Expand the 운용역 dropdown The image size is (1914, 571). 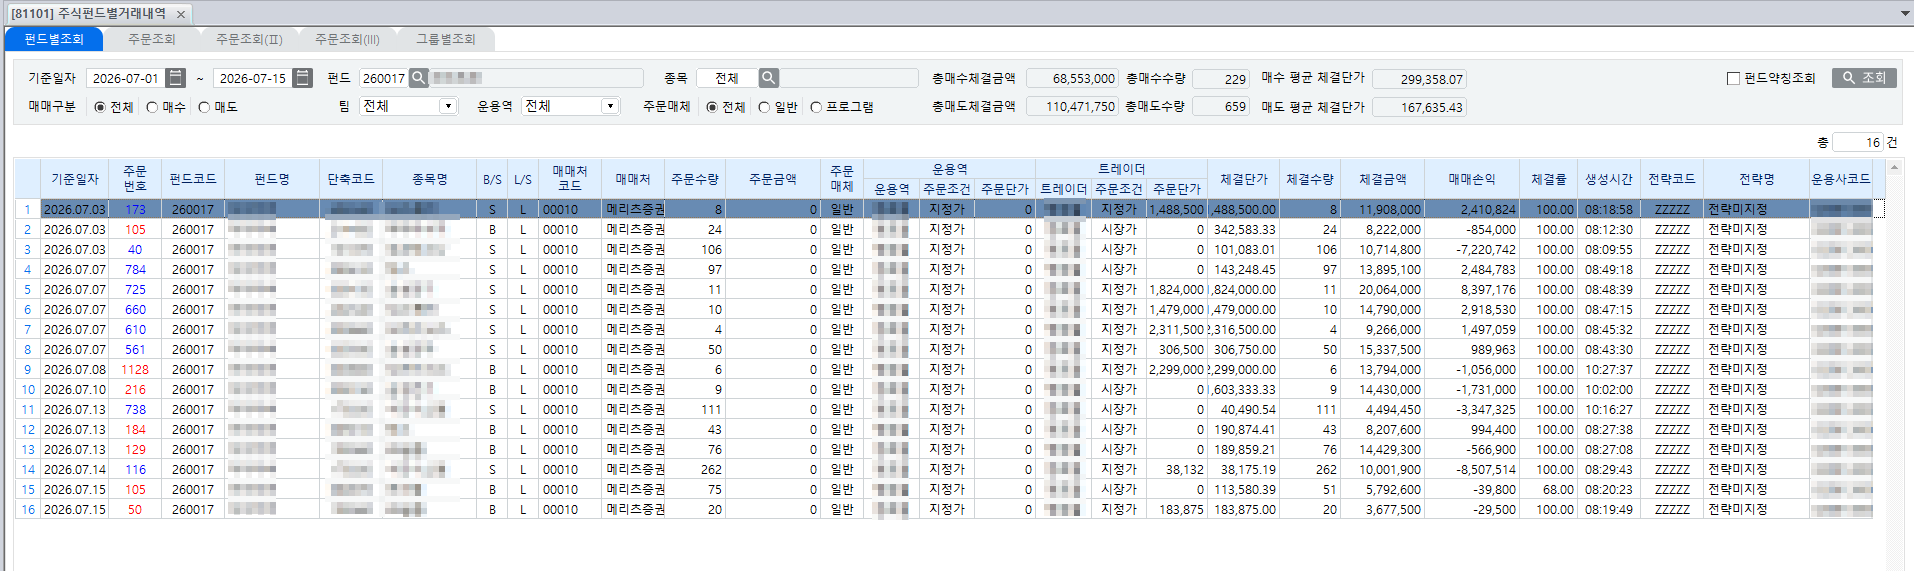(x=610, y=106)
